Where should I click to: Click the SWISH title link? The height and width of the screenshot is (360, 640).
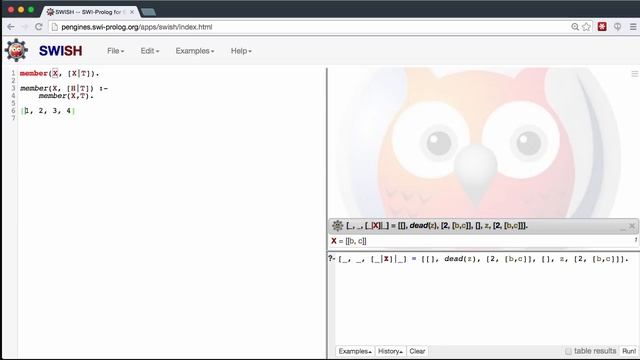pyautogui.click(x=60, y=51)
